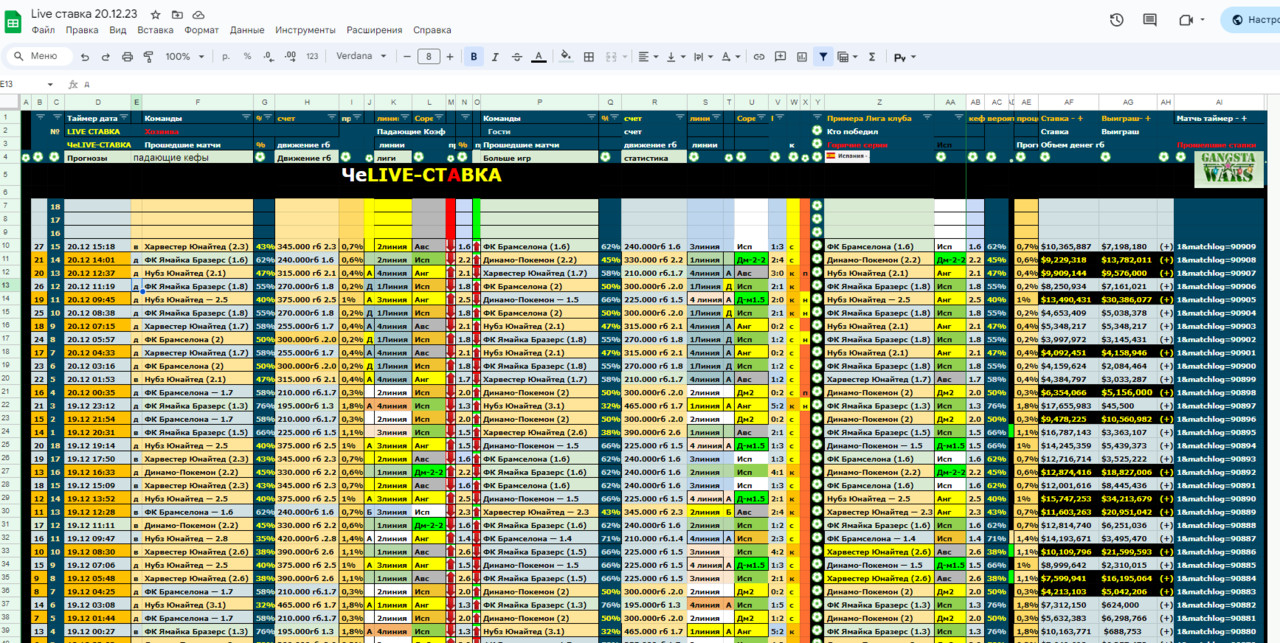Open text color picker
1280x643 pixels.
pos(539,57)
